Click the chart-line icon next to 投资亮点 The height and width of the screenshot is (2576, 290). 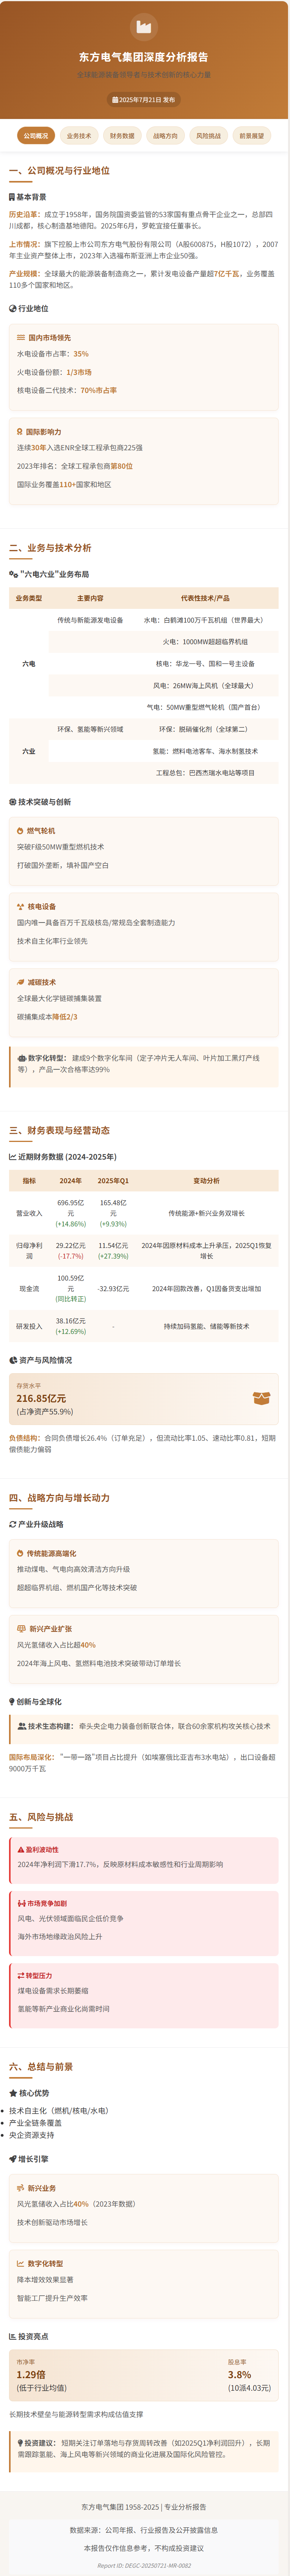[x=13, y=2336]
